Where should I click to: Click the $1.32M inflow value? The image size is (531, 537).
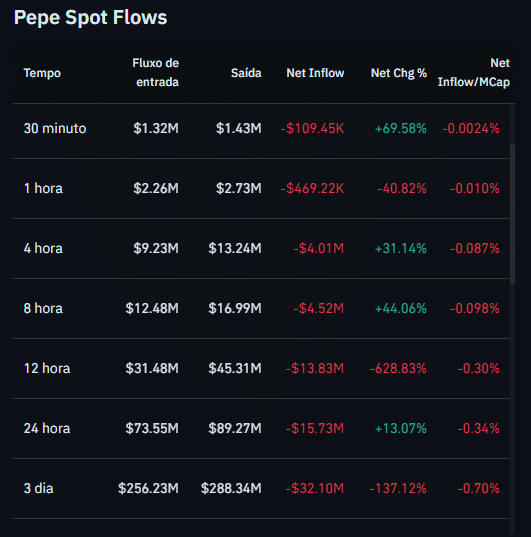[156, 128]
